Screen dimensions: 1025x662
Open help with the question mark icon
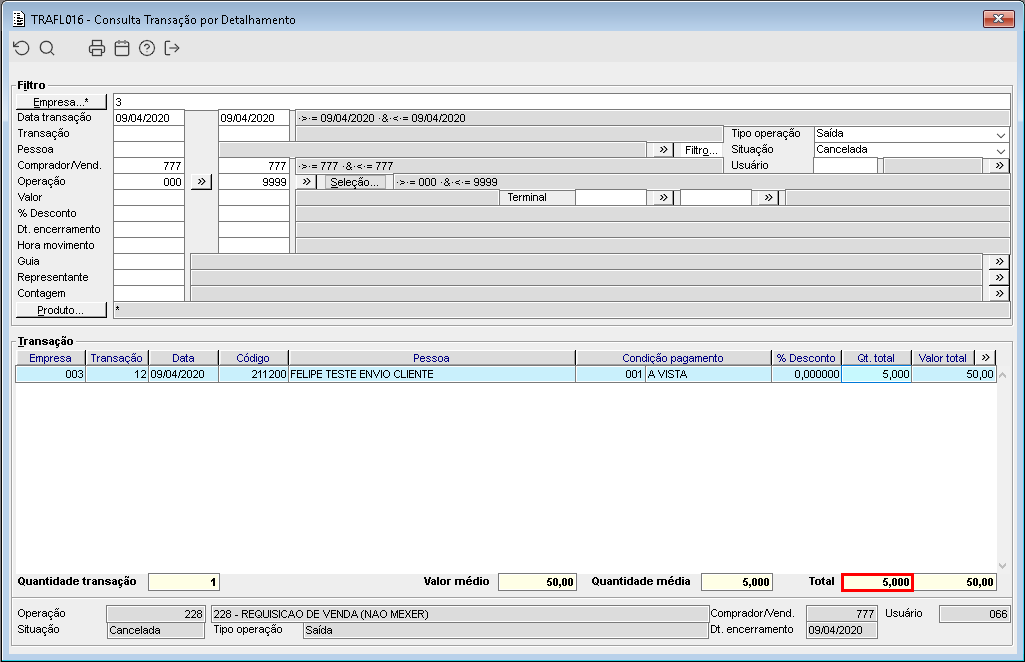pos(147,48)
